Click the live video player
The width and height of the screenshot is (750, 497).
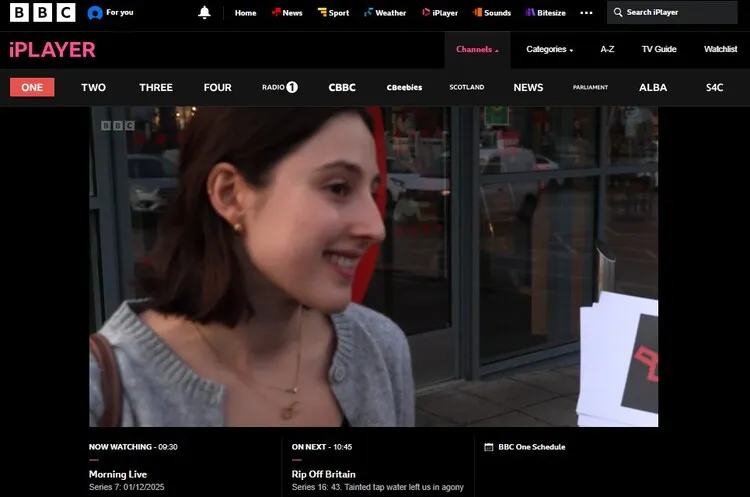coord(374,266)
